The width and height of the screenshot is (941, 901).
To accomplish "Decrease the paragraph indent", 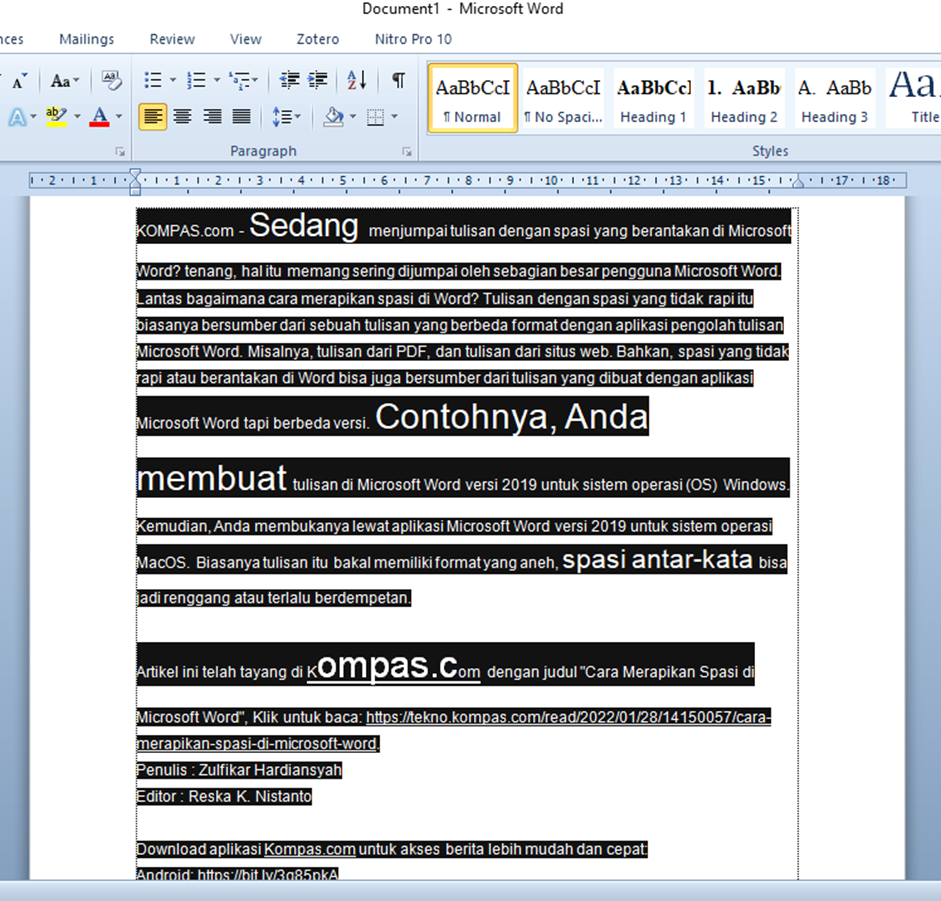I will (290, 80).
